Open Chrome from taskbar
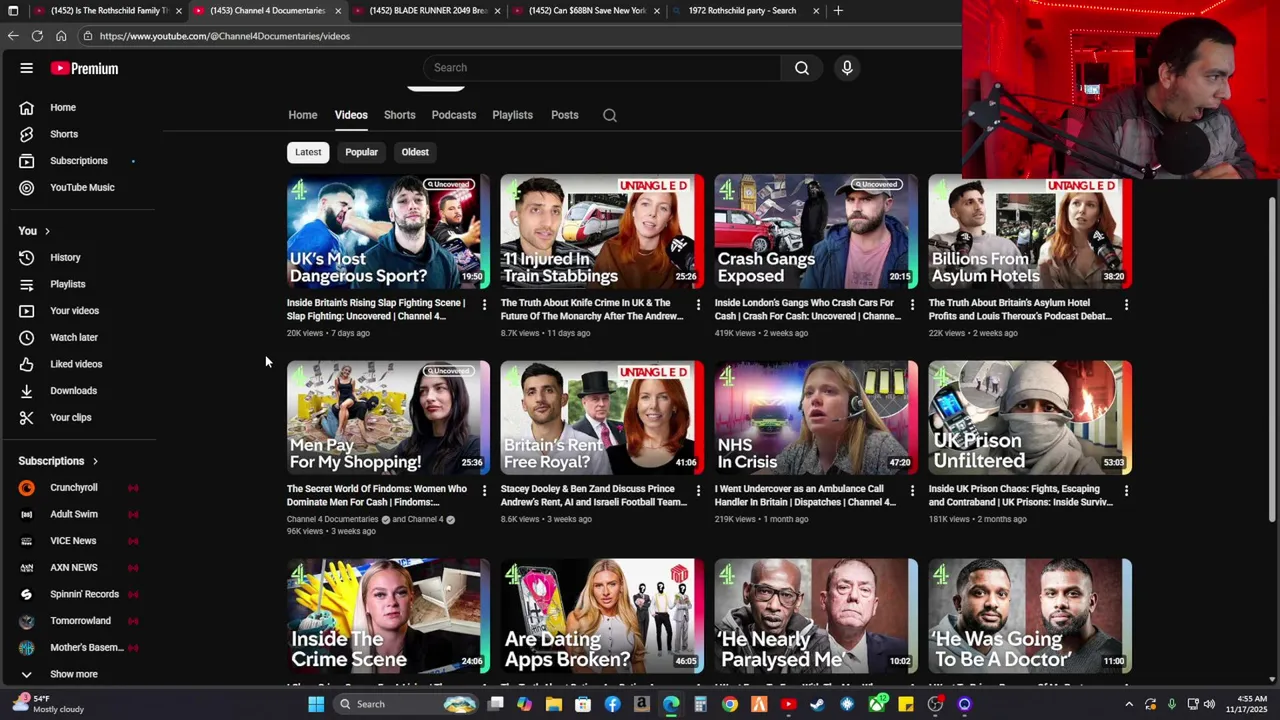This screenshot has height=720, width=1280. click(730, 704)
